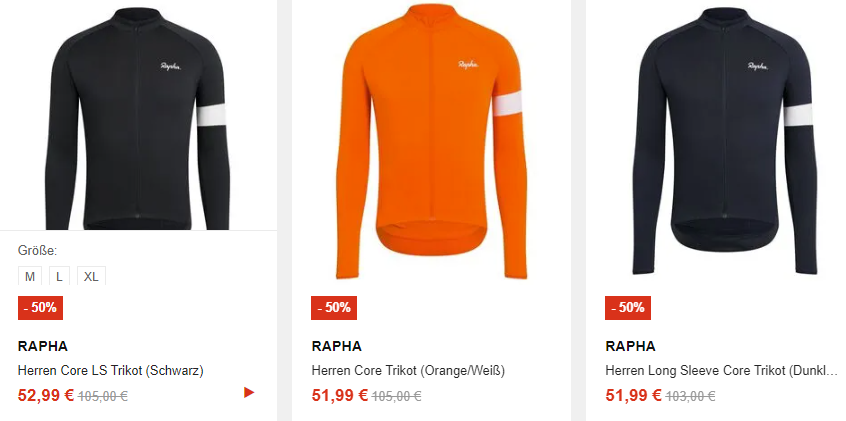846x421 pixels.
Task: Click the -50% badge on the dark blue jersey
Action: click(627, 308)
